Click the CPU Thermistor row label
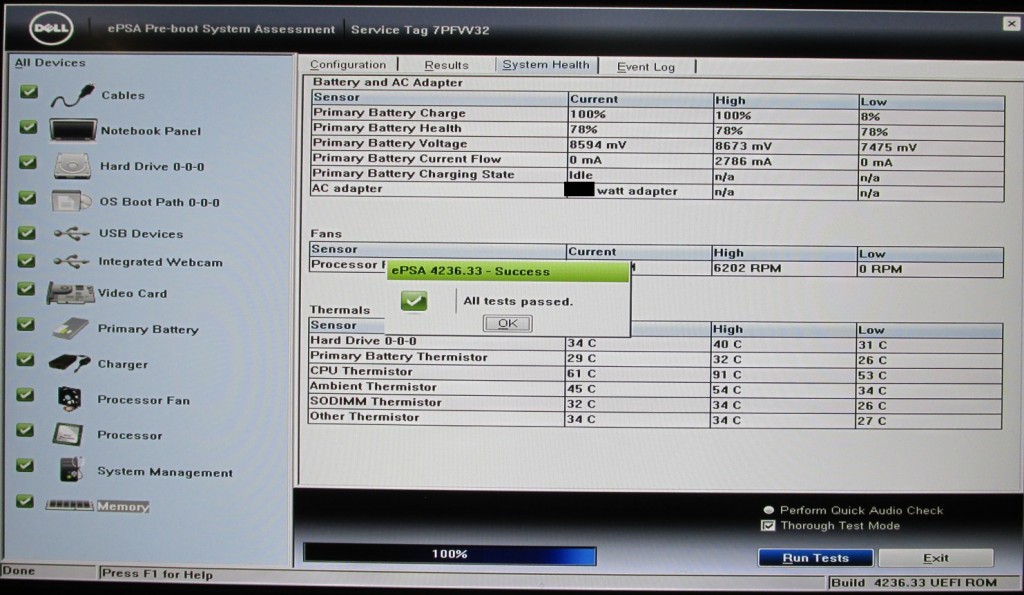 point(361,371)
